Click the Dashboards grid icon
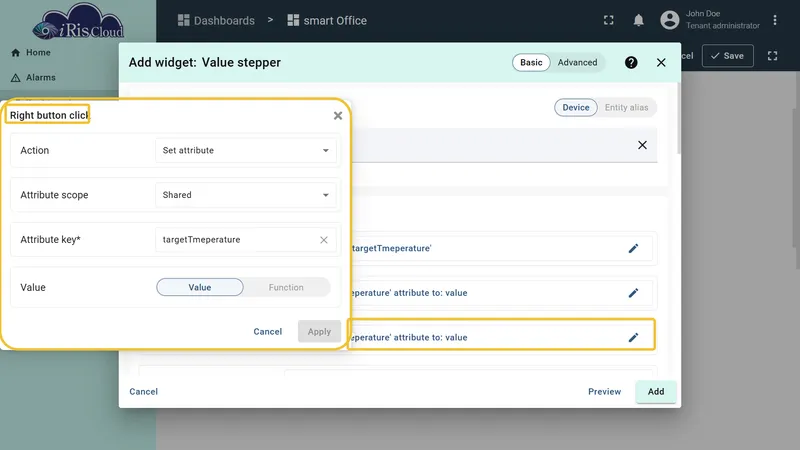Image resolution: width=800 pixels, height=450 pixels. (x=183, y=20)
